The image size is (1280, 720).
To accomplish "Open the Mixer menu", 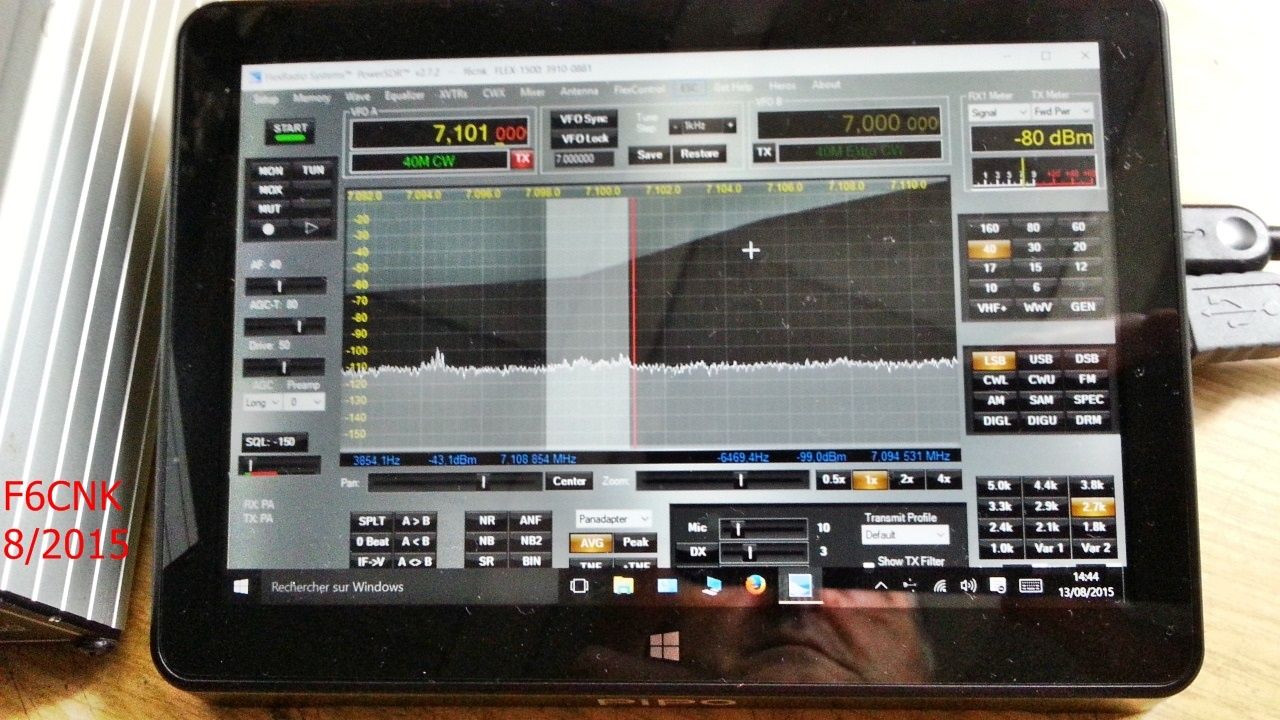I will (533, 93).
